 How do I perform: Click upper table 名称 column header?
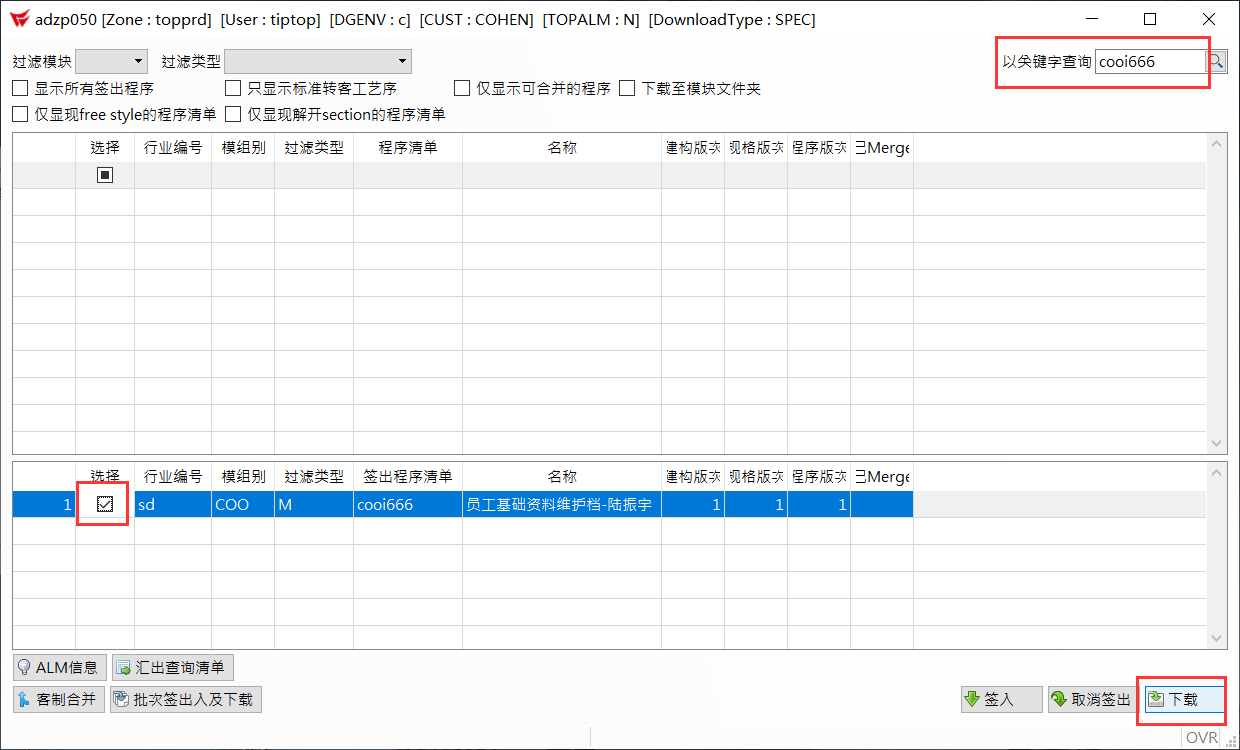coord(562,148)
